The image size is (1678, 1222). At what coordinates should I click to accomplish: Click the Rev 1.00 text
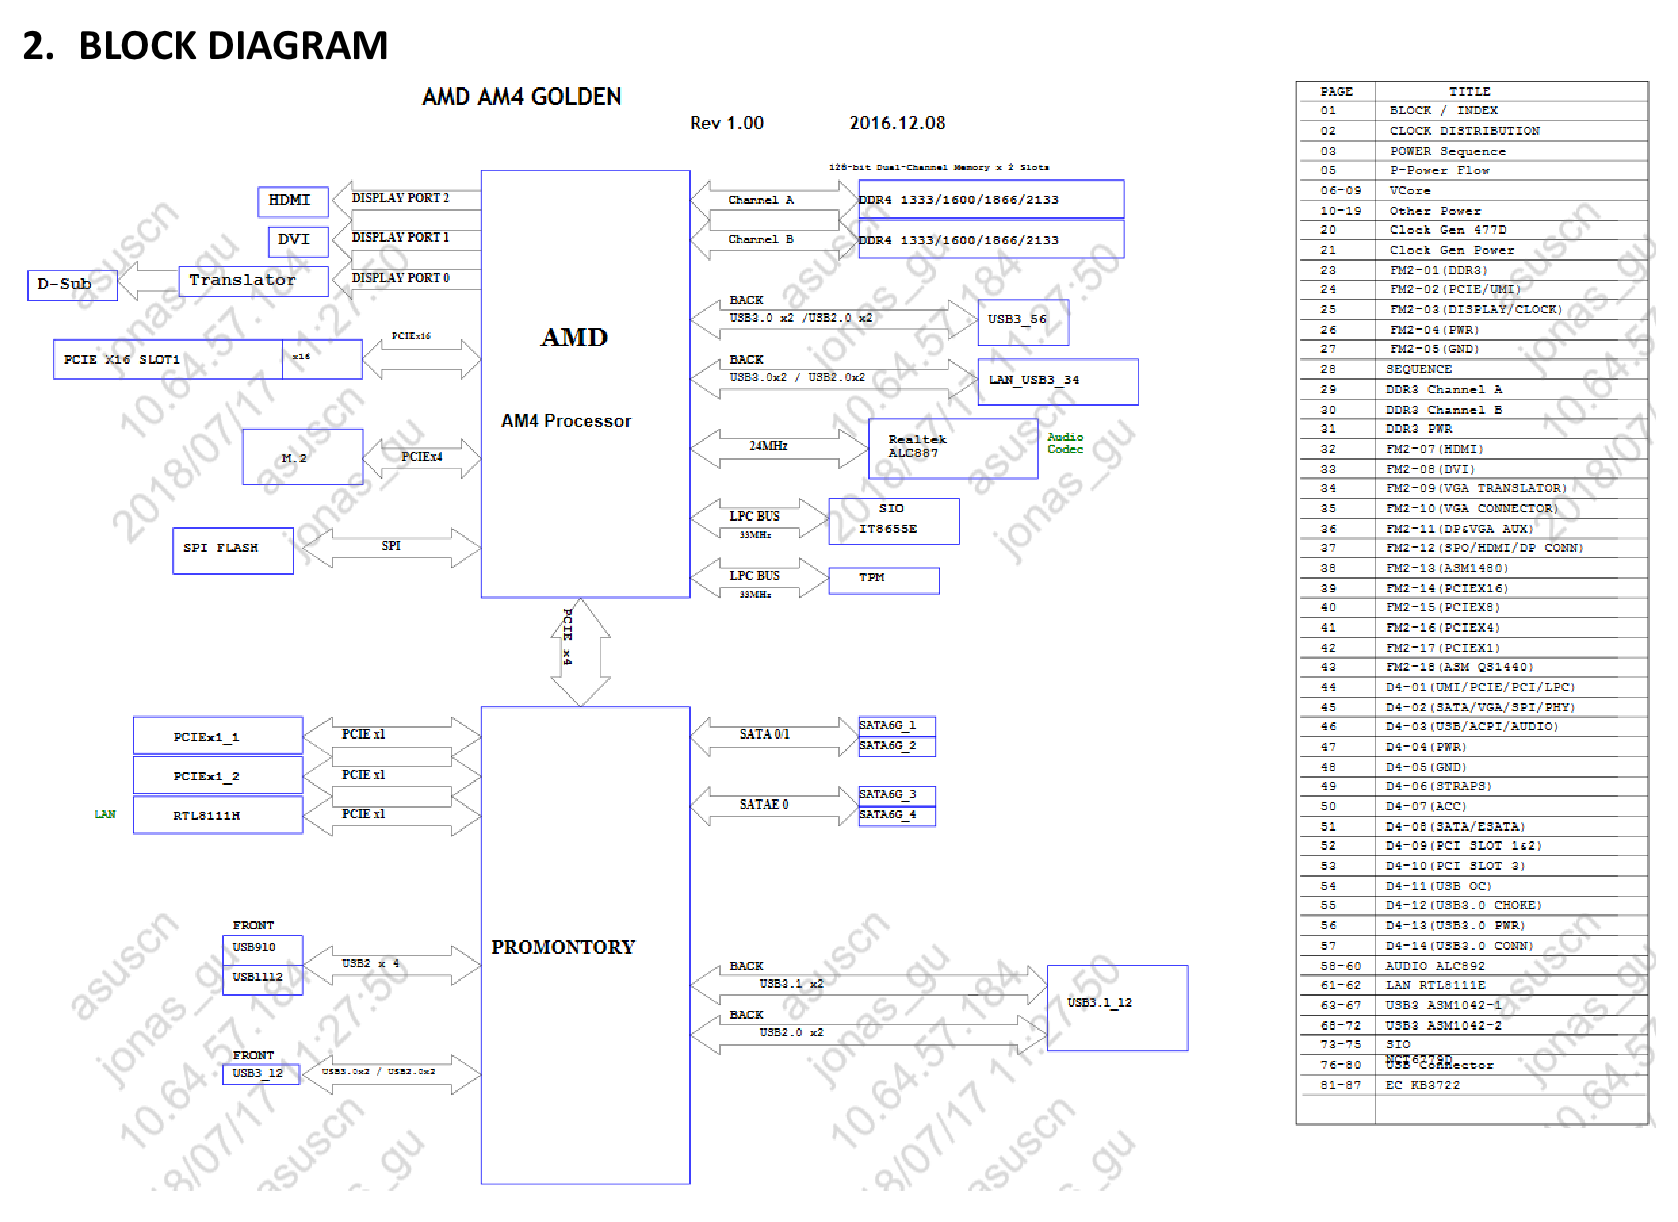coord(727,123)
